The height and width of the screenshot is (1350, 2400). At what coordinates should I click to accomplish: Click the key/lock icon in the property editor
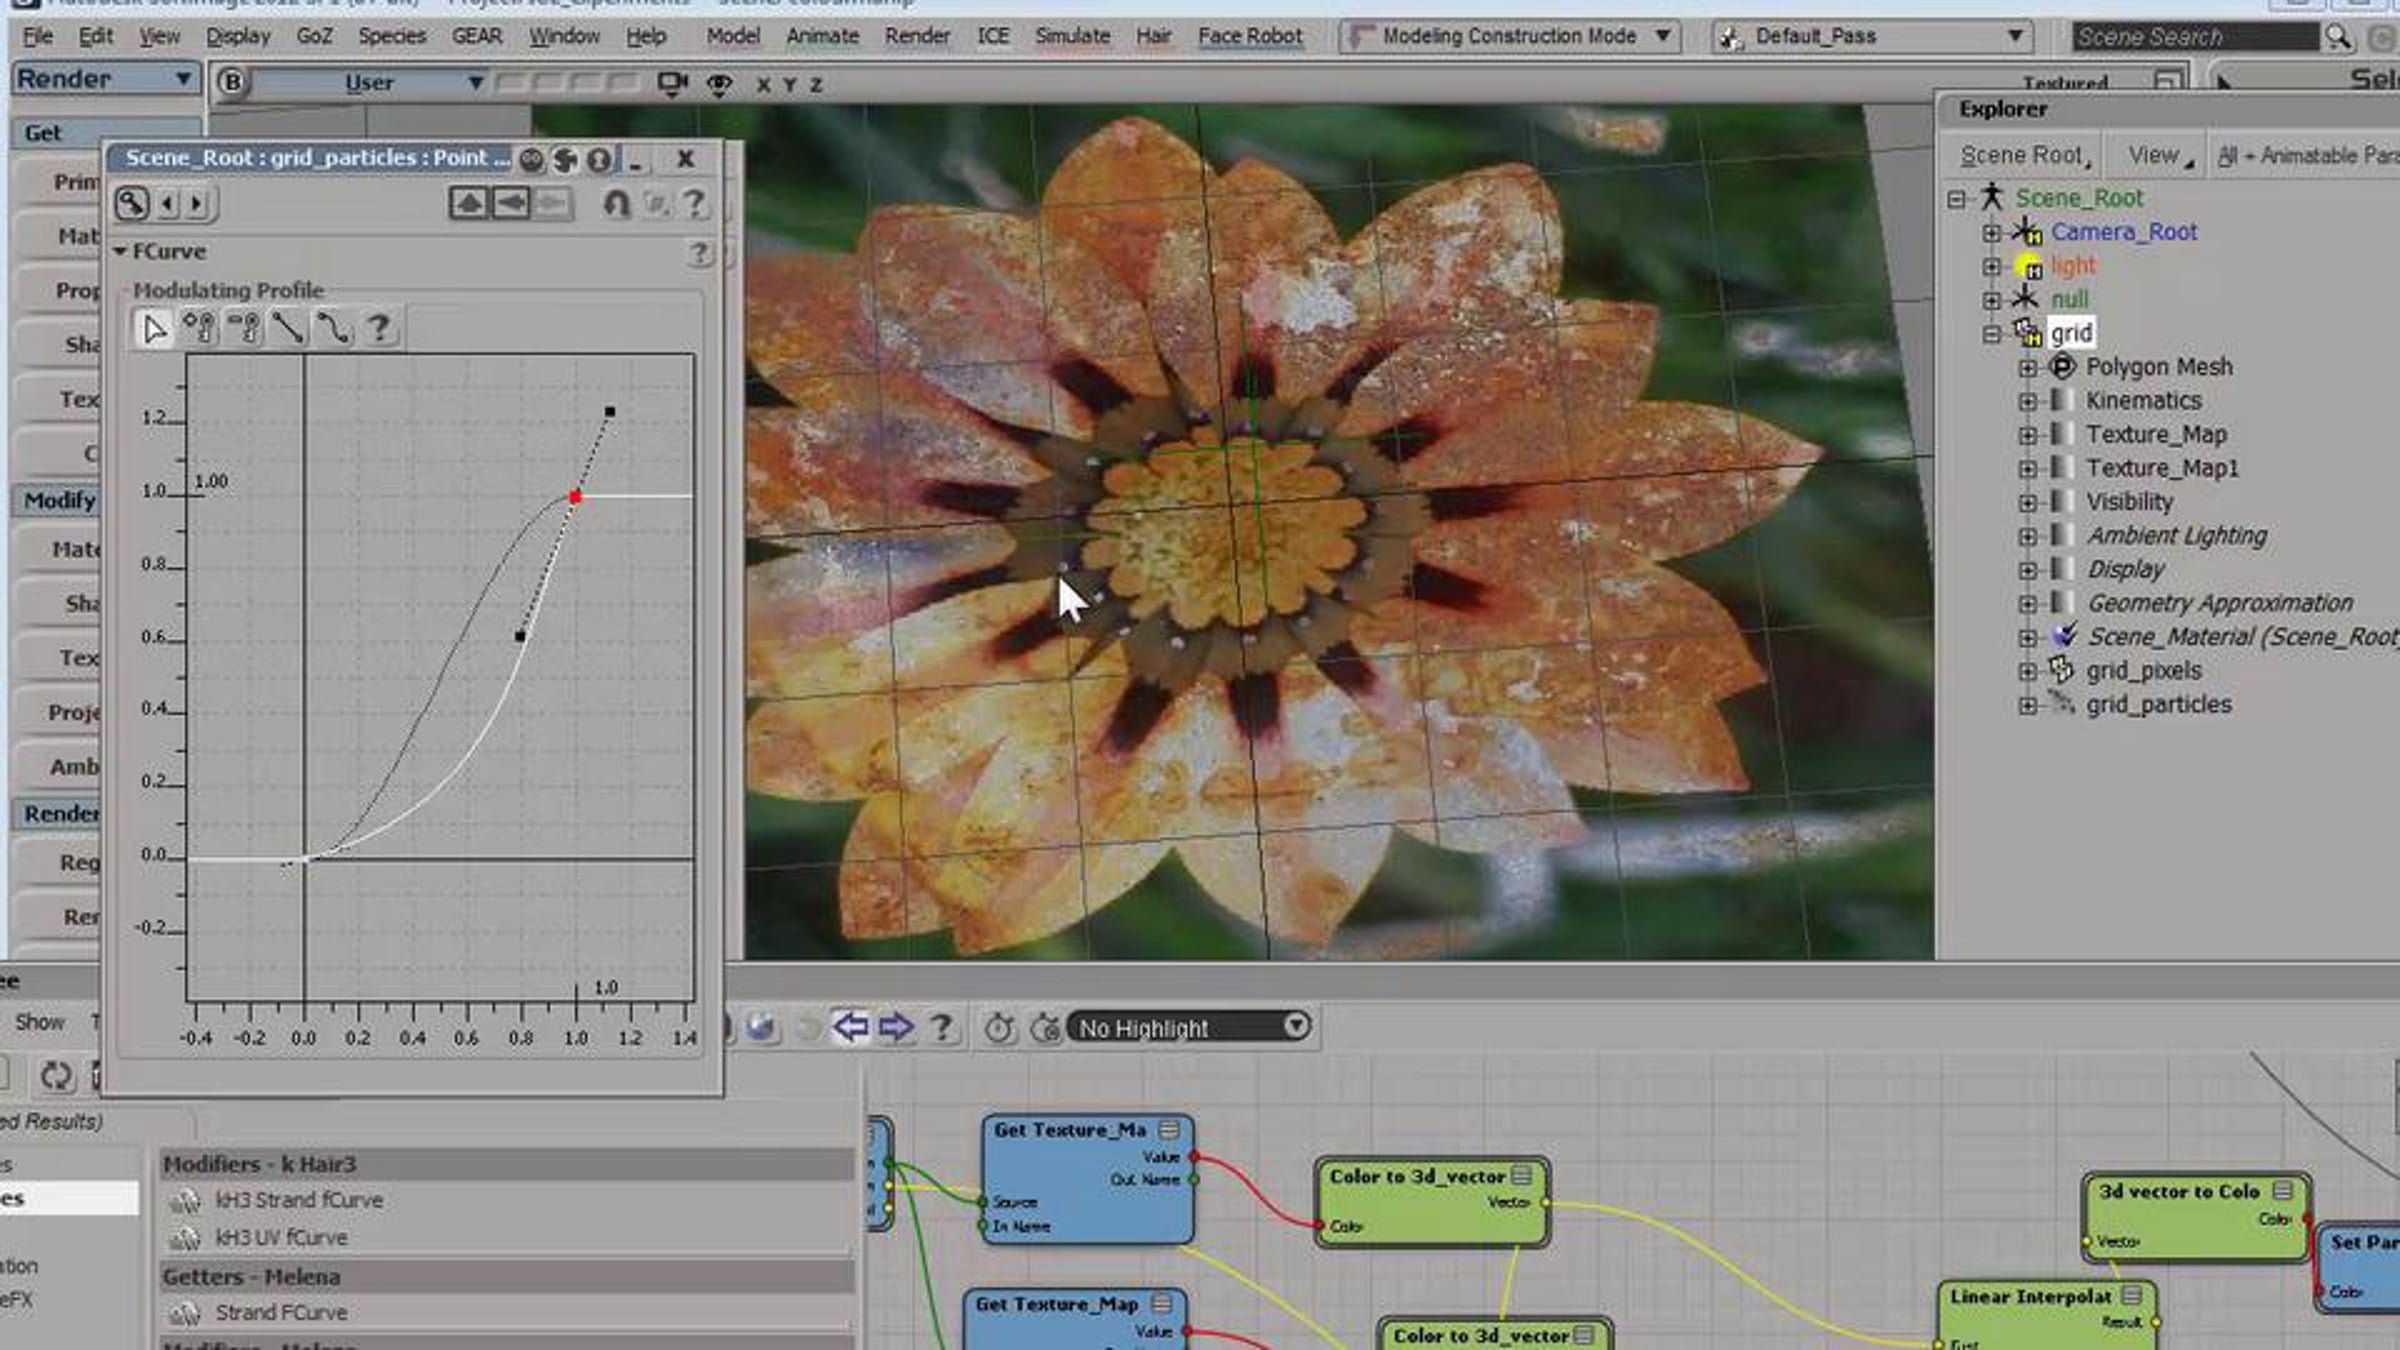point(132,203)
